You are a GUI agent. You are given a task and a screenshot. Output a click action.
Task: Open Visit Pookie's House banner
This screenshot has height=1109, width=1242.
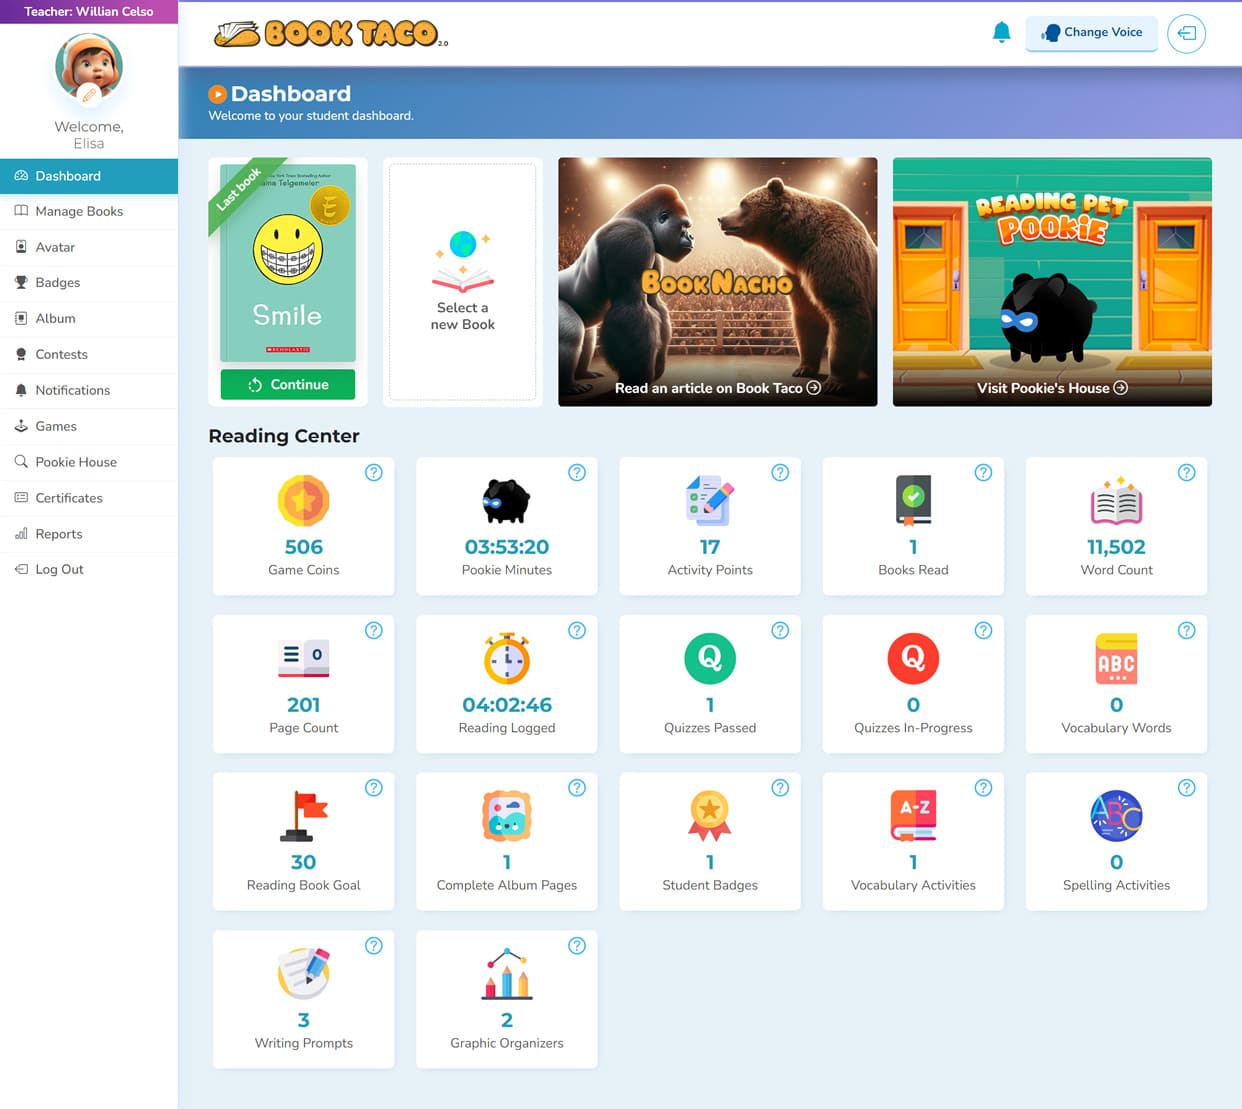[1051, 388]
